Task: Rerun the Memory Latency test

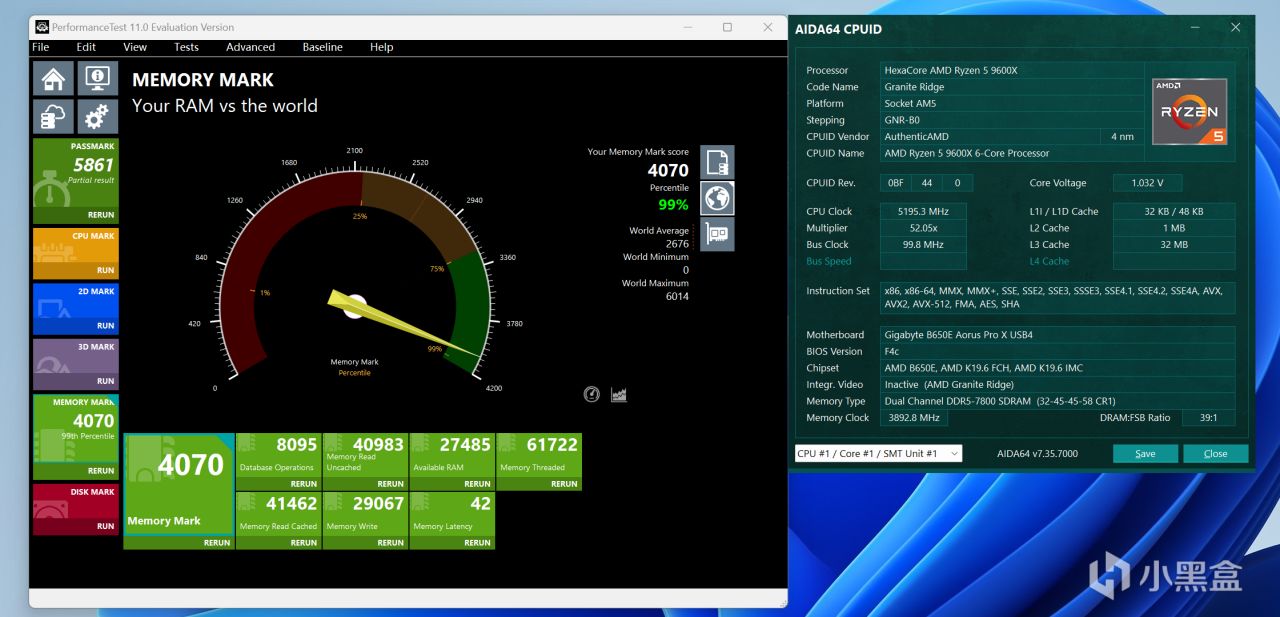Action: (478, 543)
